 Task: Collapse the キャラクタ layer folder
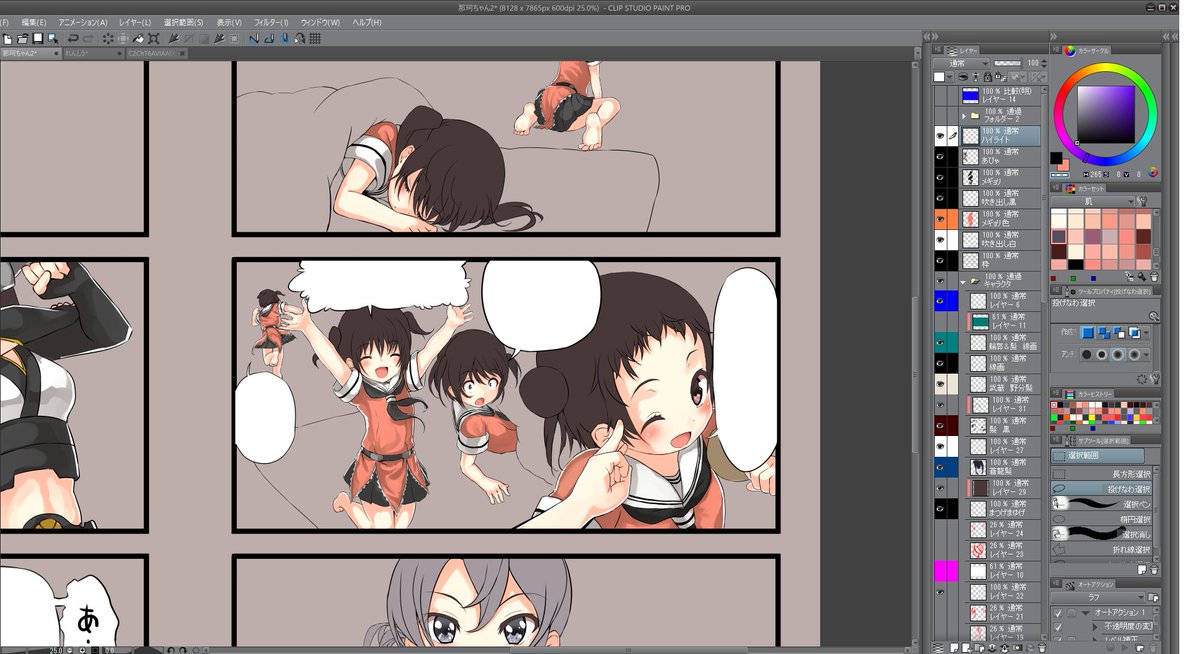tap(962, 282)
